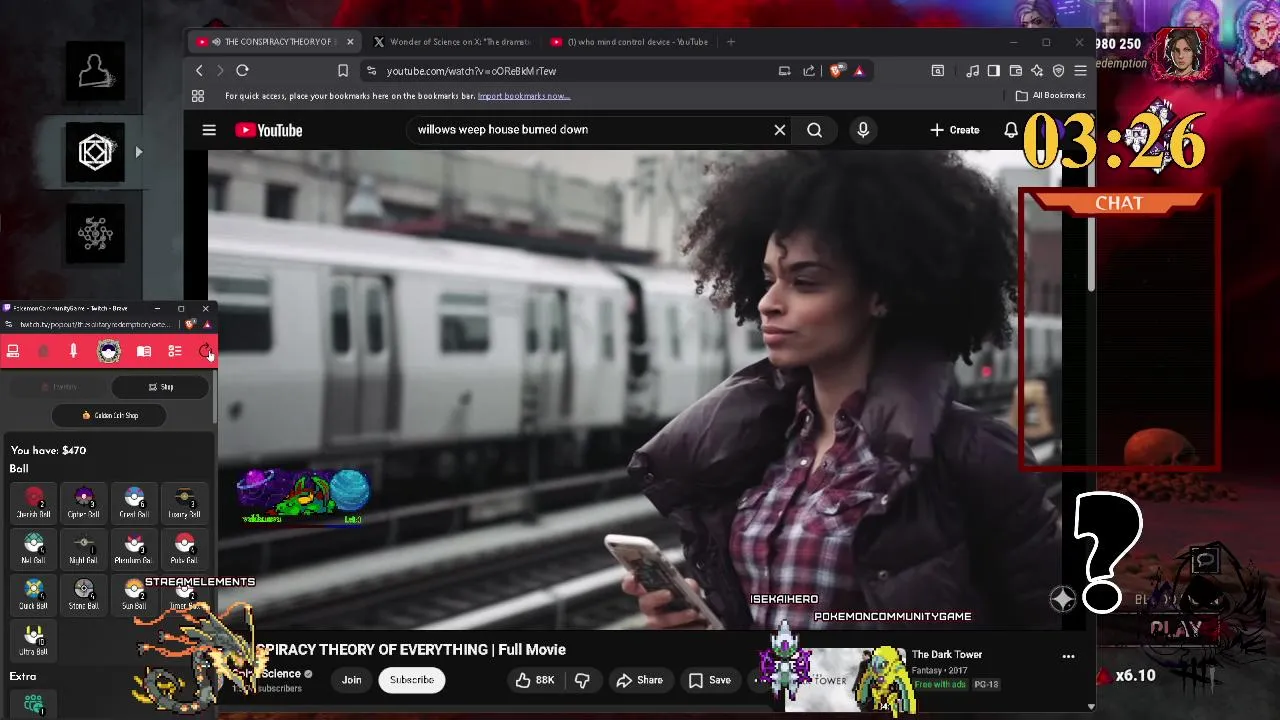Image resolution: width=1280 pixels, height=720 pixels.
Task: Select the Luxury Ball item
Action: click(x=184, y=502)
